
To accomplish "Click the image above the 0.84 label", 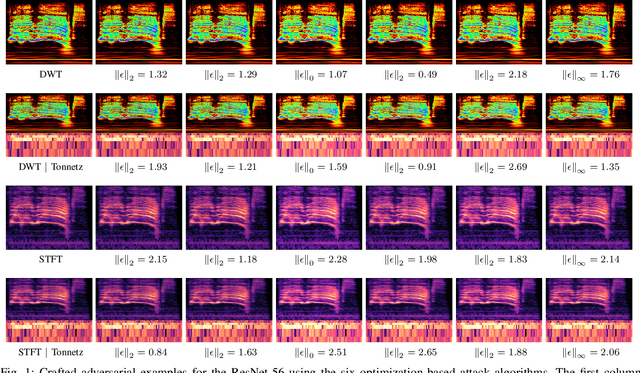I will click(139, 310).
